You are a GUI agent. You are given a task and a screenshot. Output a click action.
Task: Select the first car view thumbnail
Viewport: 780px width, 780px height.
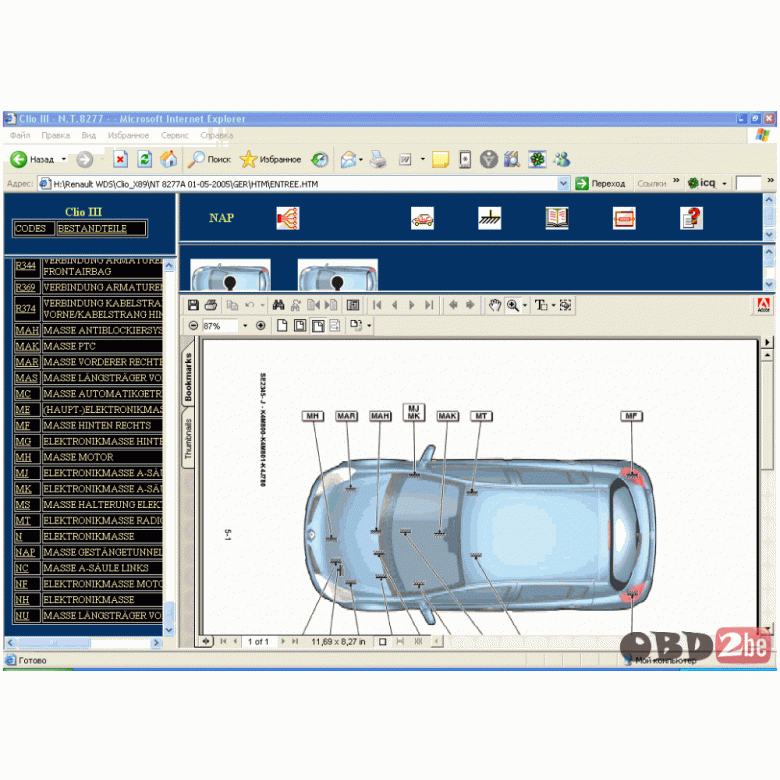230,275
